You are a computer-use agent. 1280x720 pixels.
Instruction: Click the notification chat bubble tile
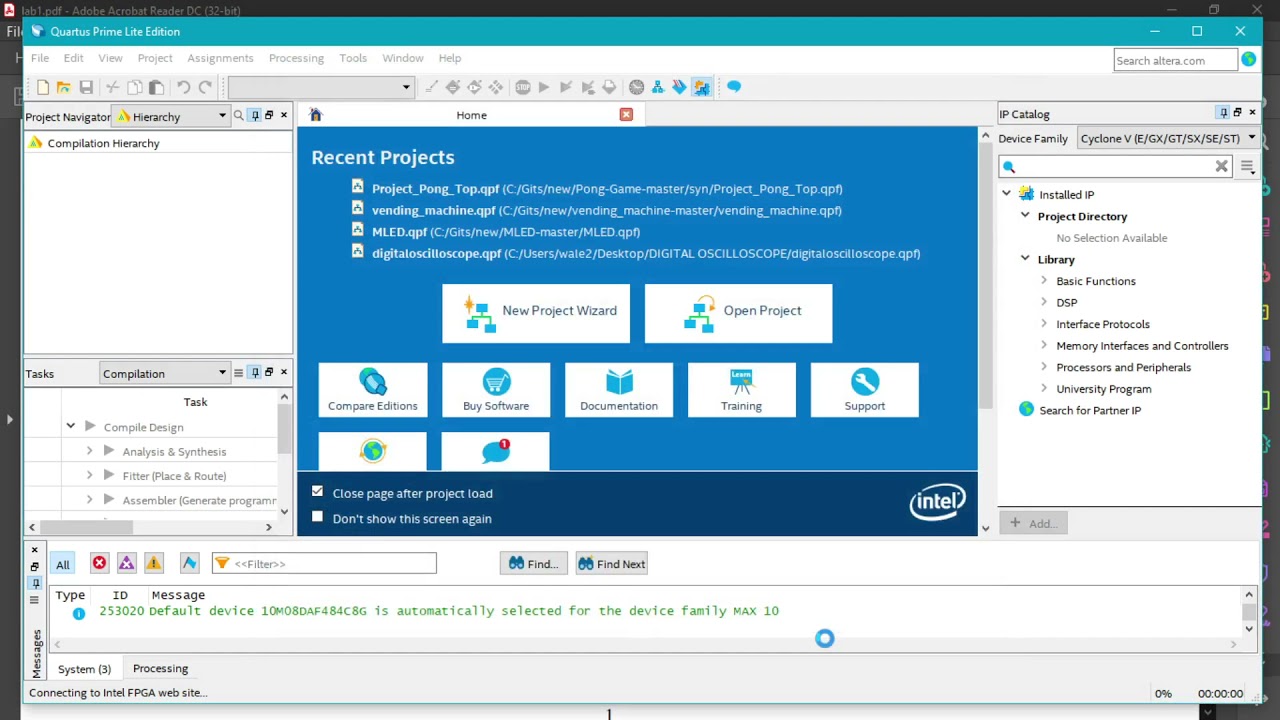[x=496, y=451]
